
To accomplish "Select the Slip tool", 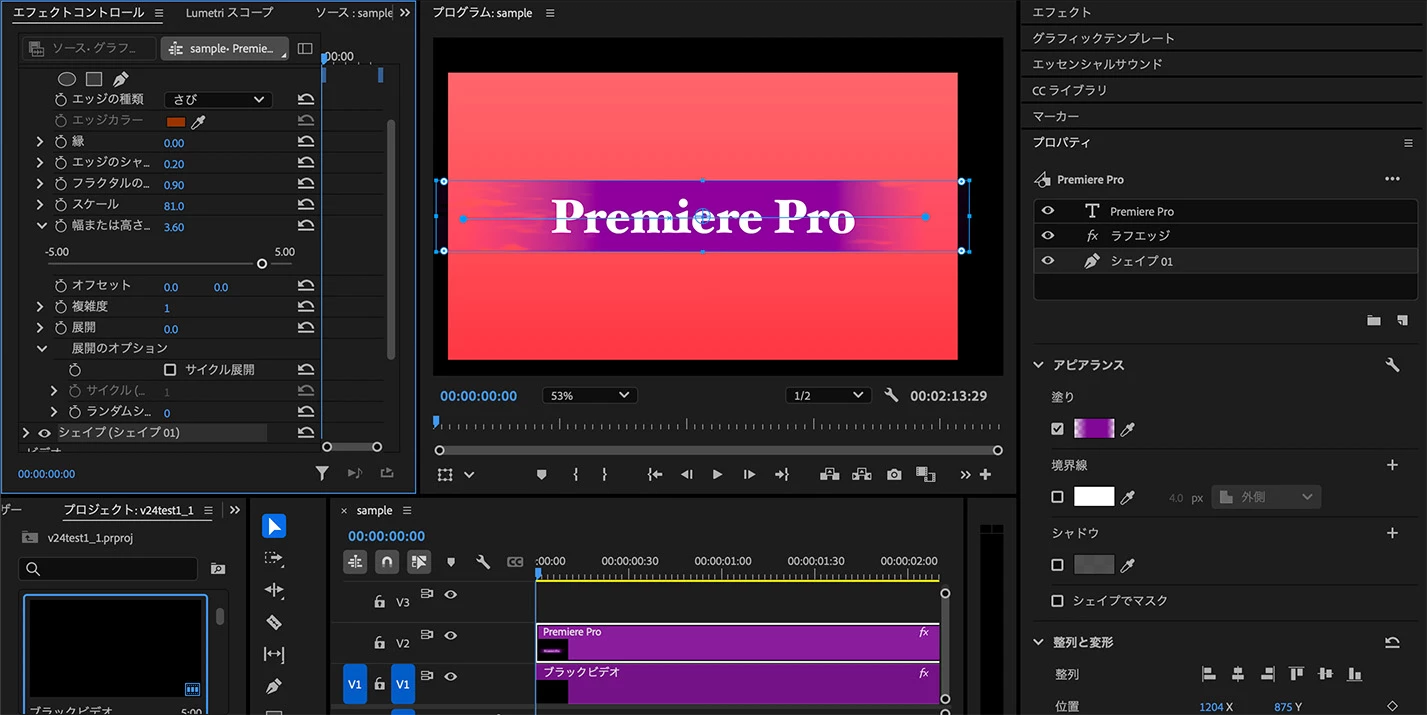I will point(274,654).
